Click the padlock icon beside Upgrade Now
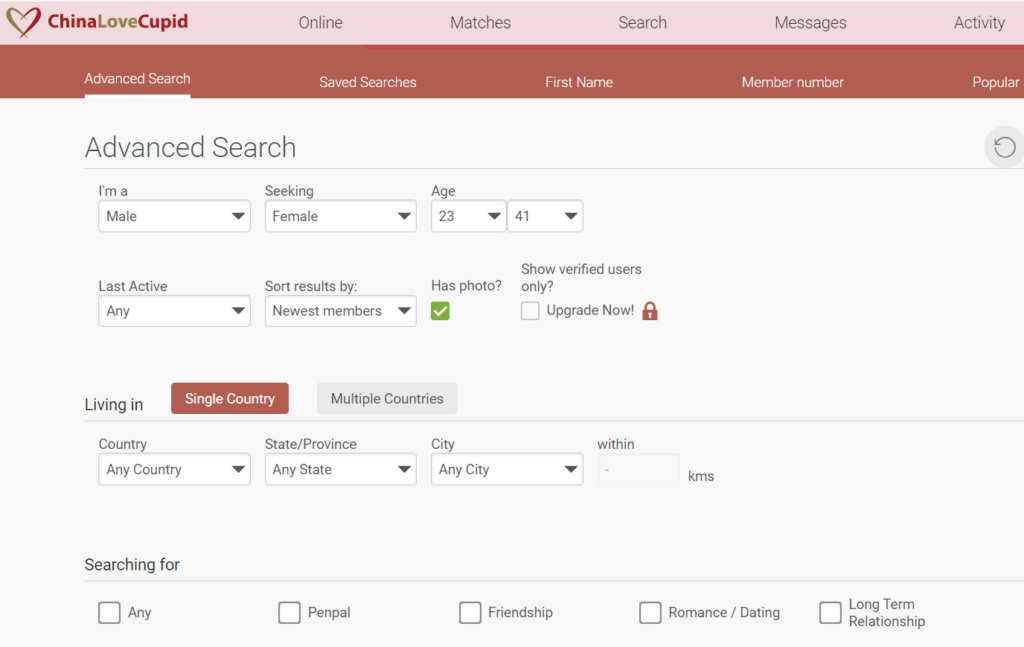This screenshot has width=1024, height=647. [650, 311]
